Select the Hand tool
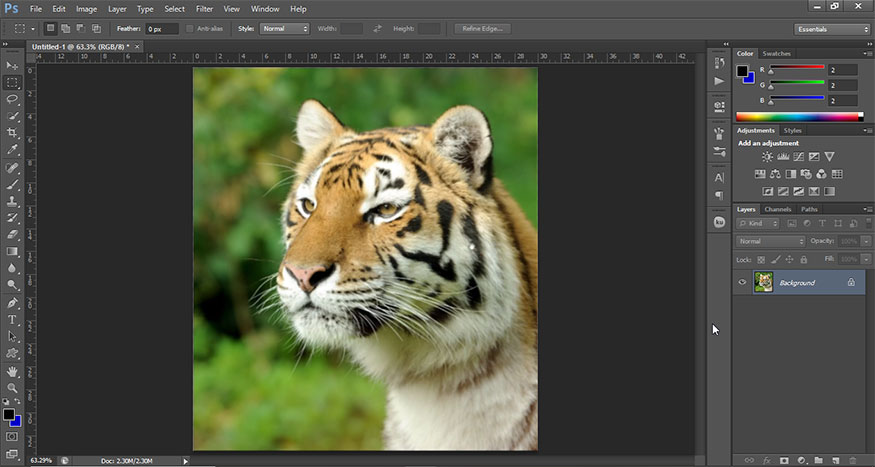Screen dimensions: 875x467 (12, 372)
